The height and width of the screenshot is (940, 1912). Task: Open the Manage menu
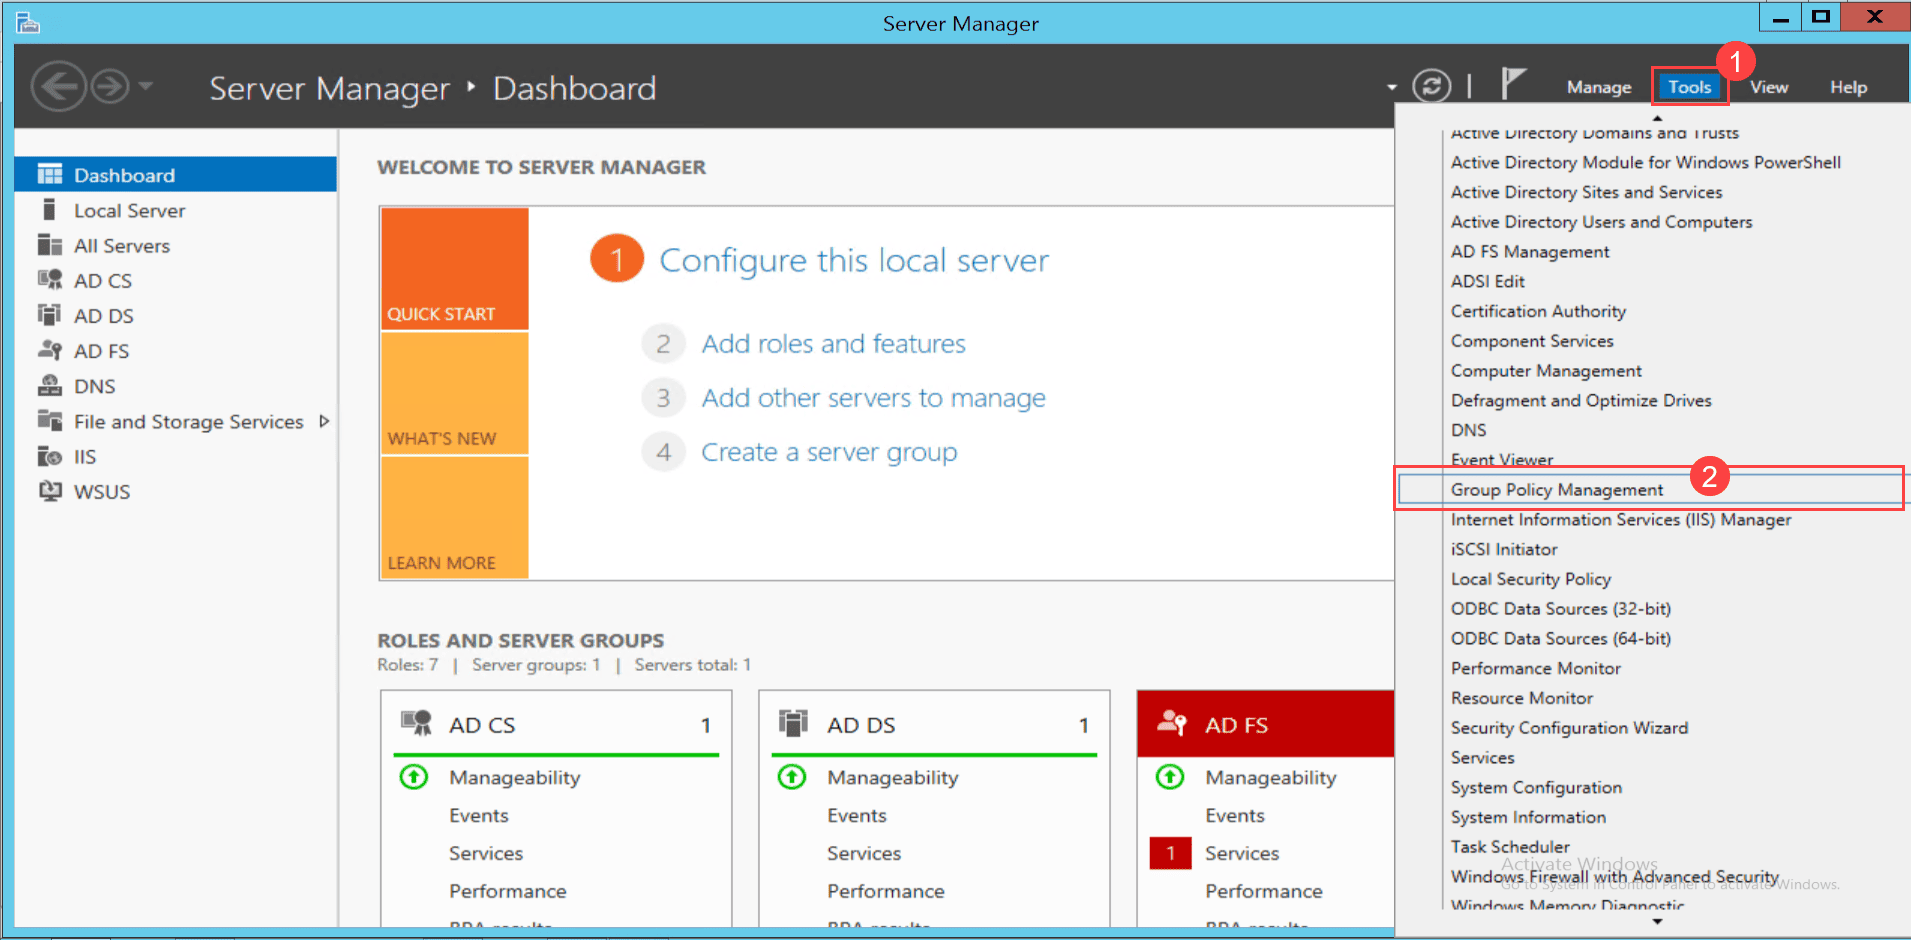coord(1598,88)
